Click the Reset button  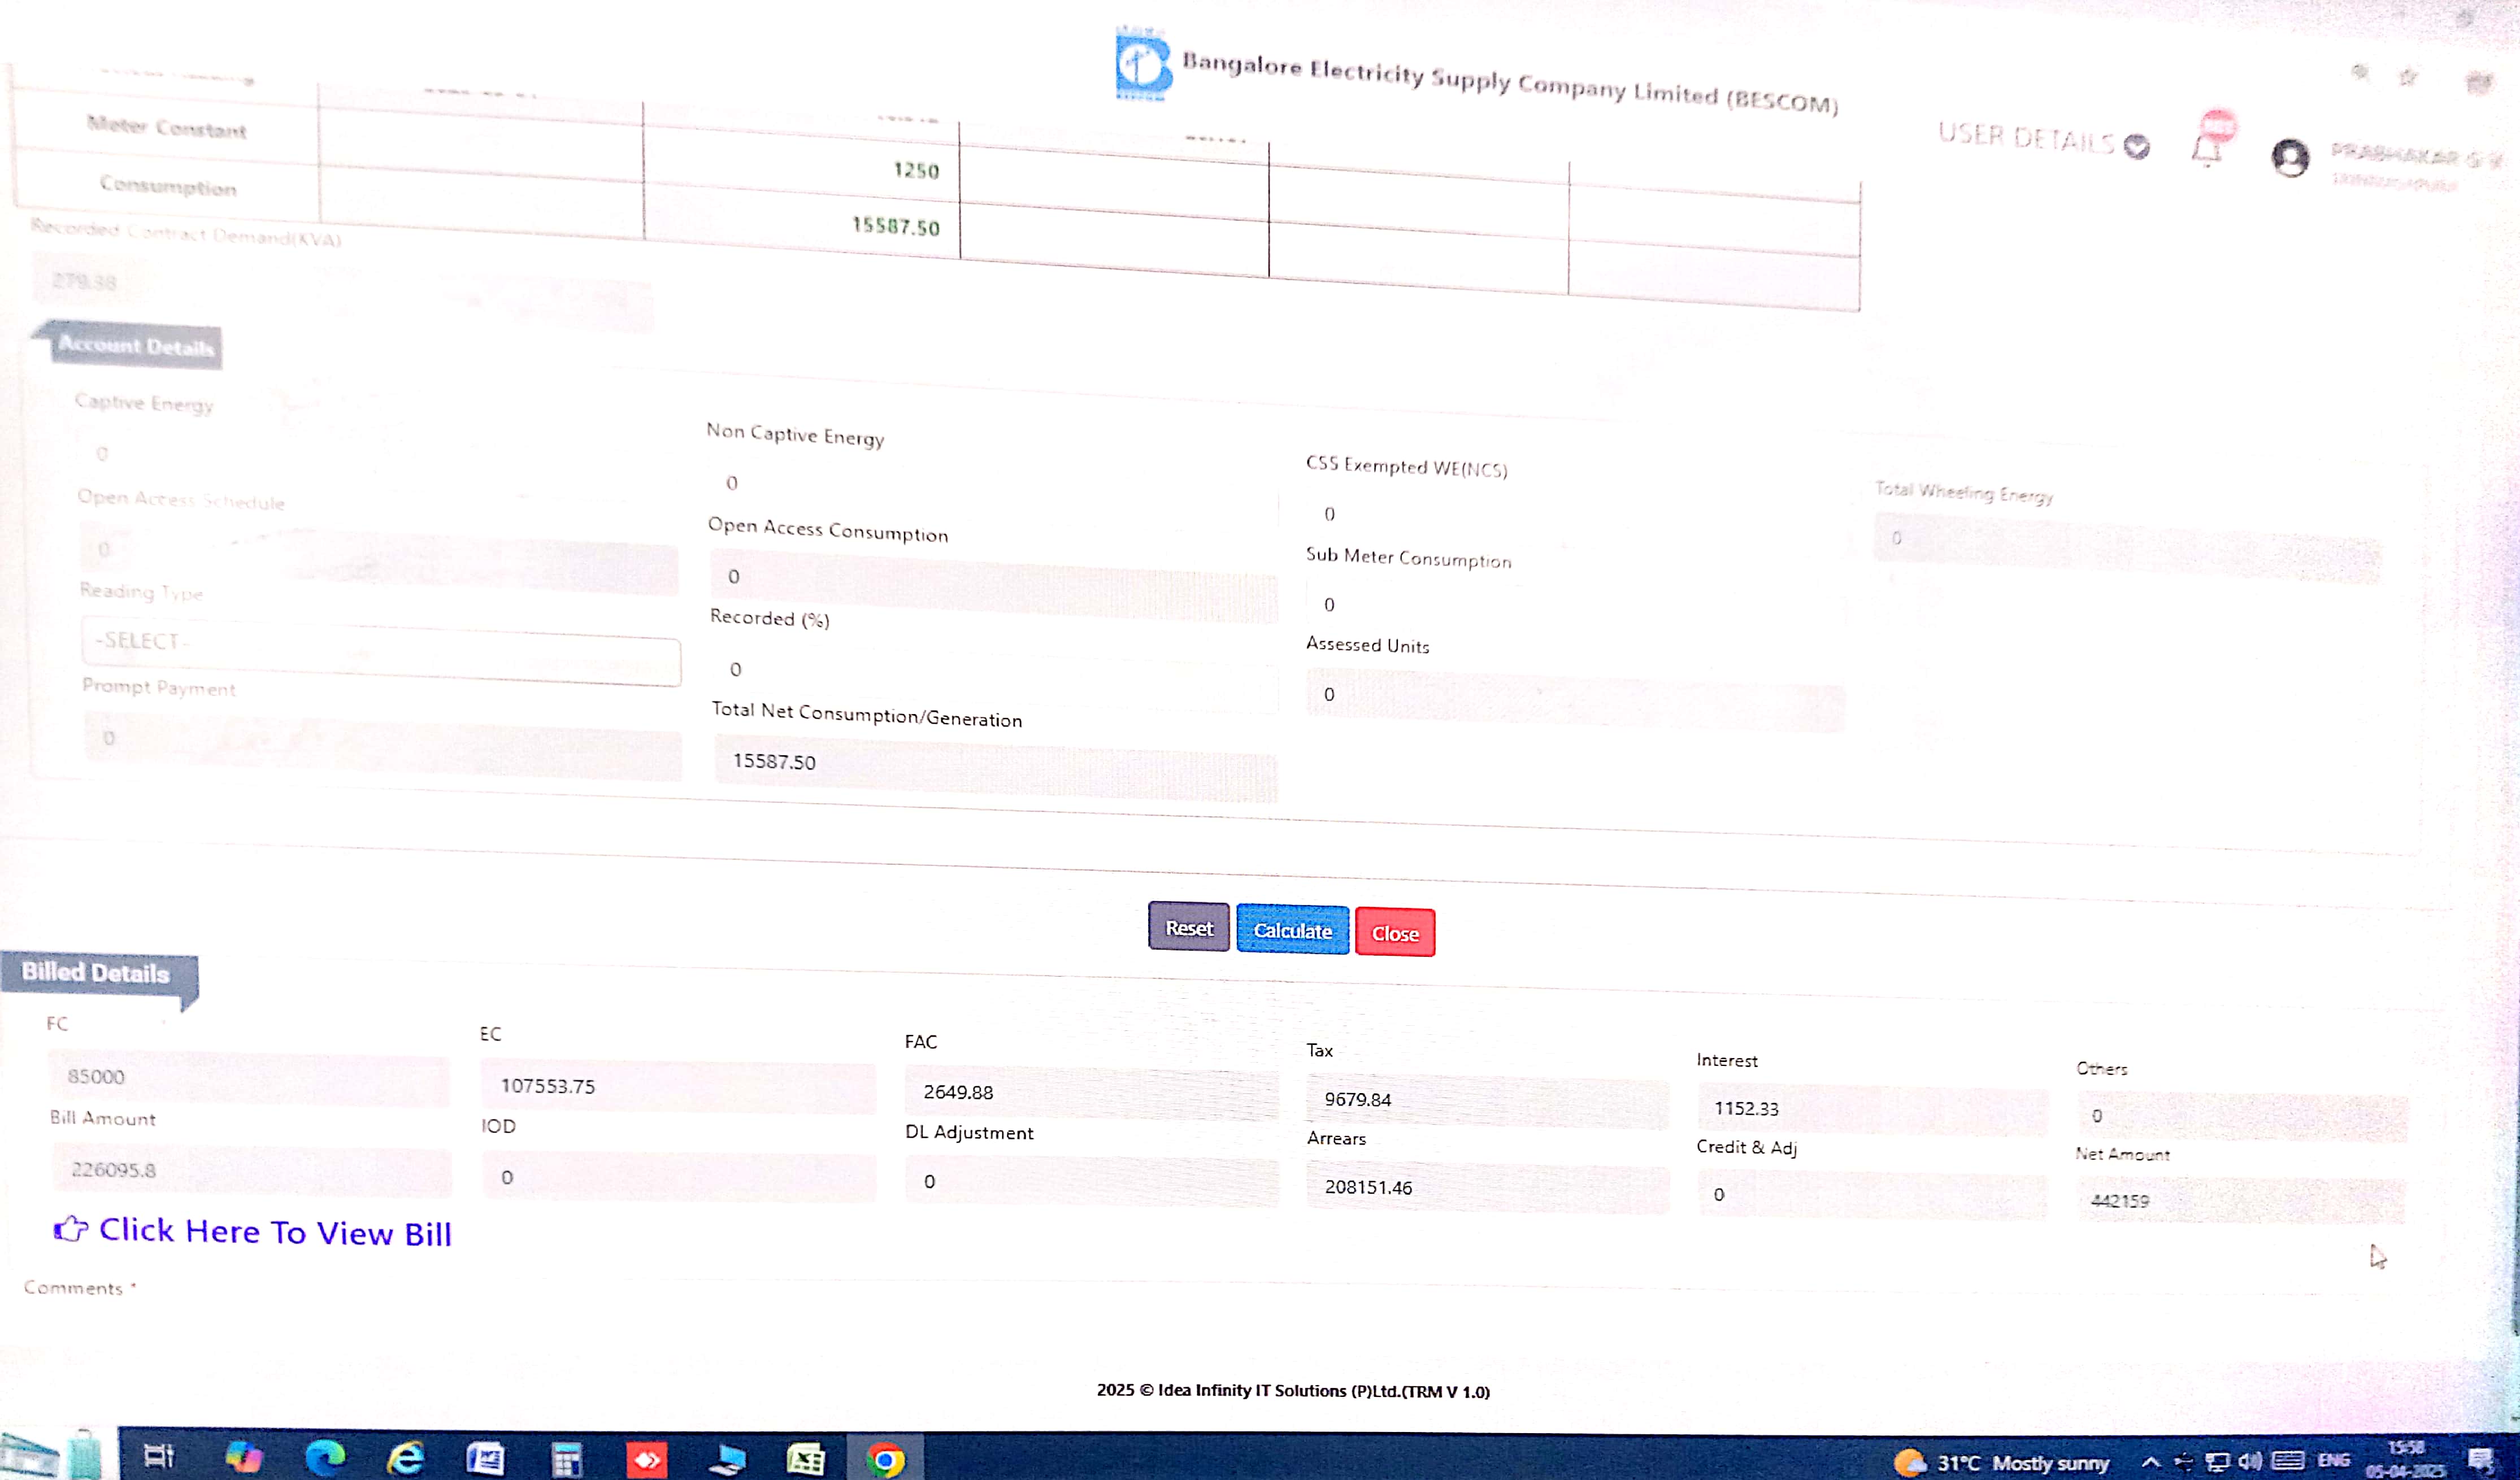click(1188, 927)
